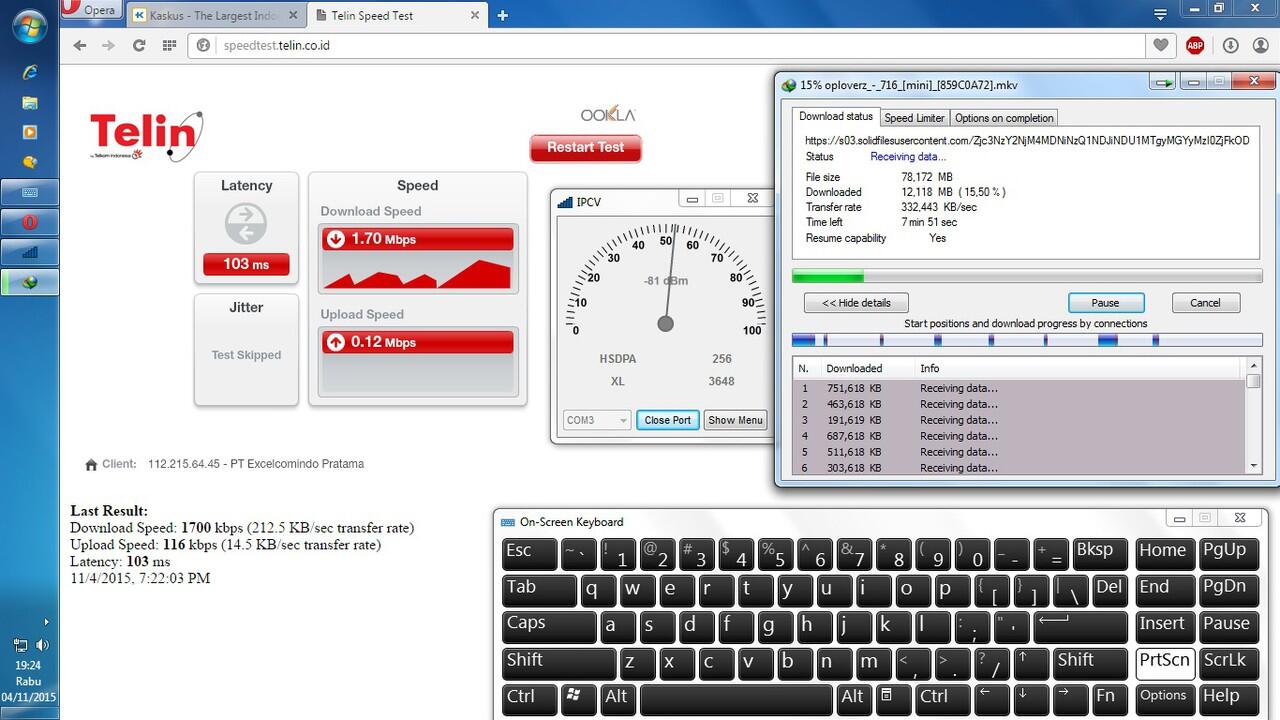Click the download speed arrow icon
This screenshot has height=720, width=1280.
click(336, 239)
